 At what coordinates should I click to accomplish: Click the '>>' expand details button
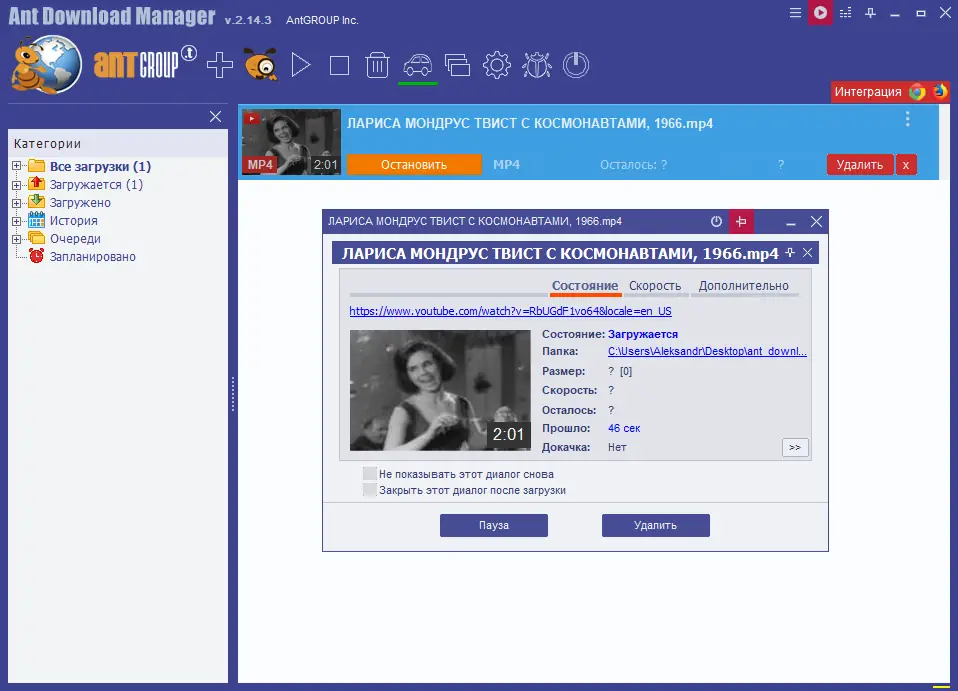pyautogui.click(x=794, y=447)
